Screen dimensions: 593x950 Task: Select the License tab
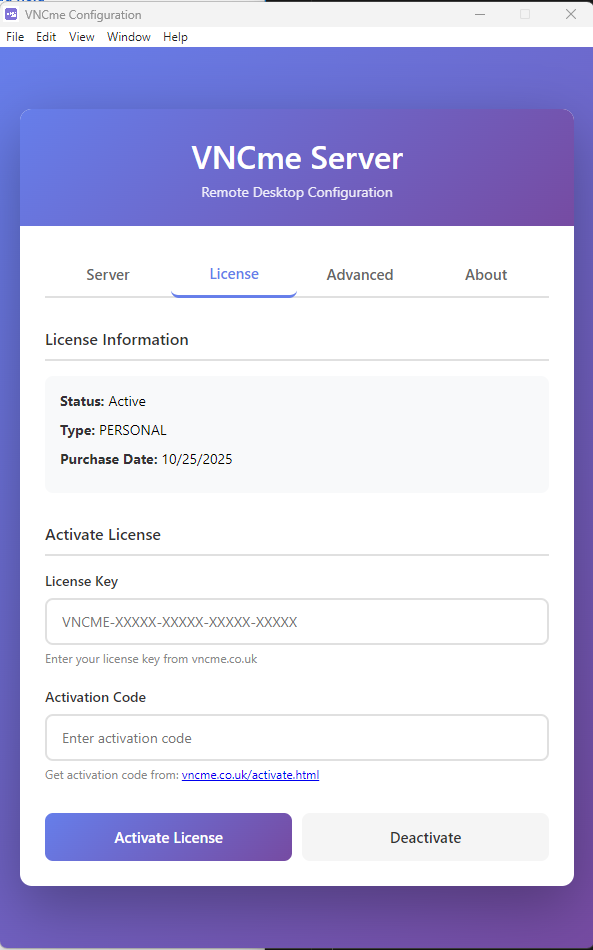(x=233, y=274)
